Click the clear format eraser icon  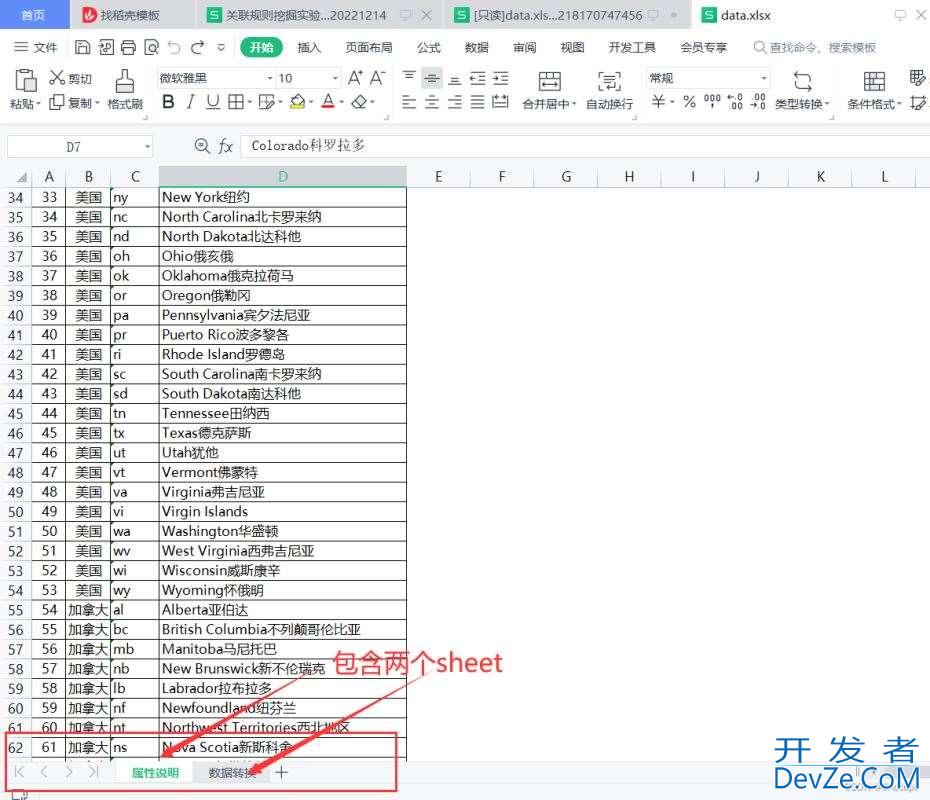359,103
